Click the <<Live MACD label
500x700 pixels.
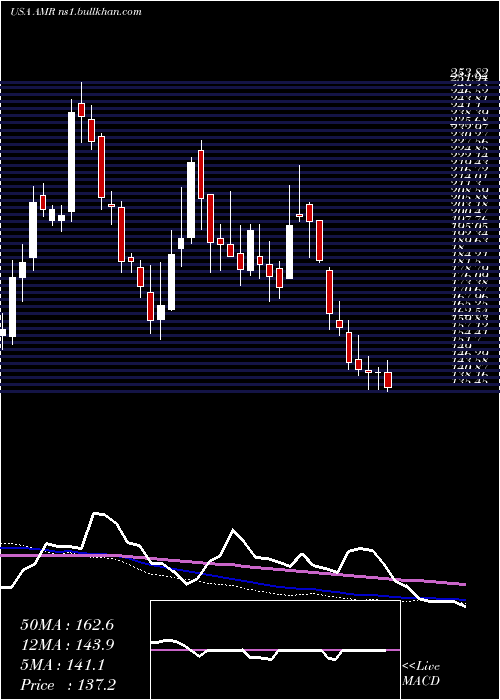click(x=421, y=674)
